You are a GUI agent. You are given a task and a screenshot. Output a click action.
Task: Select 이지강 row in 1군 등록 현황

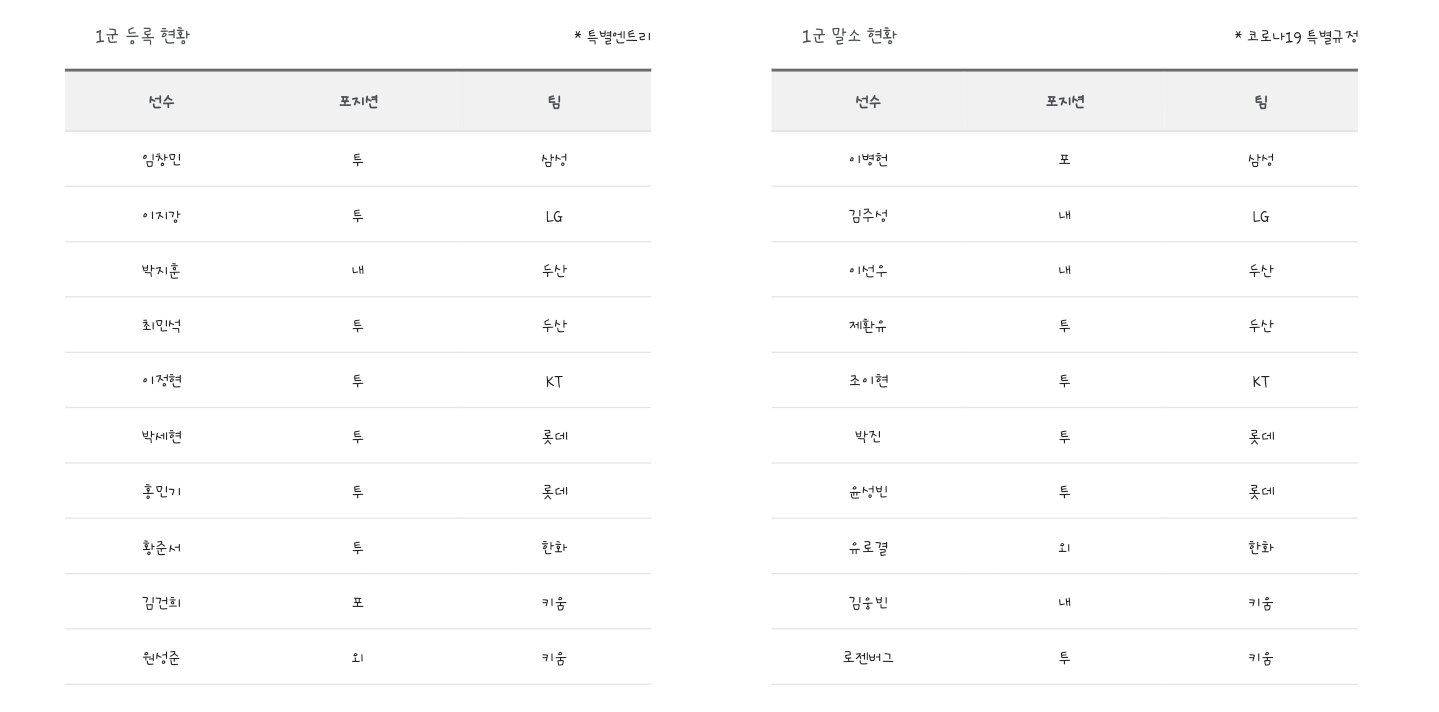358,215
